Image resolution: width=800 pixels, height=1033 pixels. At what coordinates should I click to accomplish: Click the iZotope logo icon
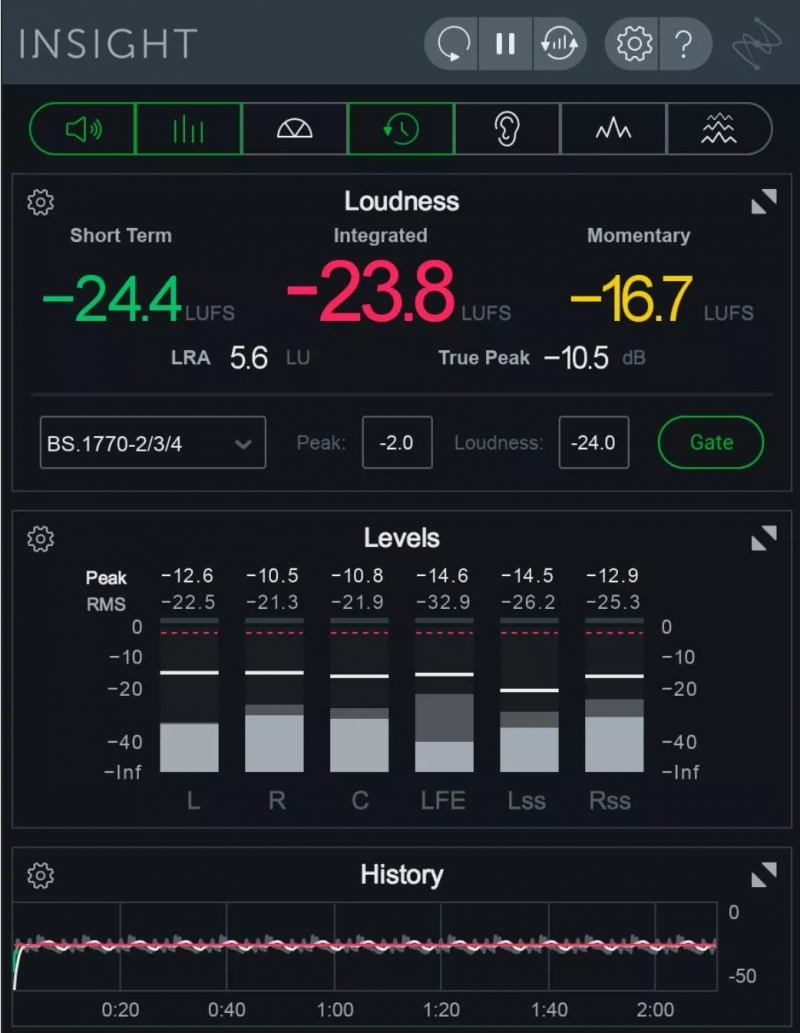pos(756,43)
